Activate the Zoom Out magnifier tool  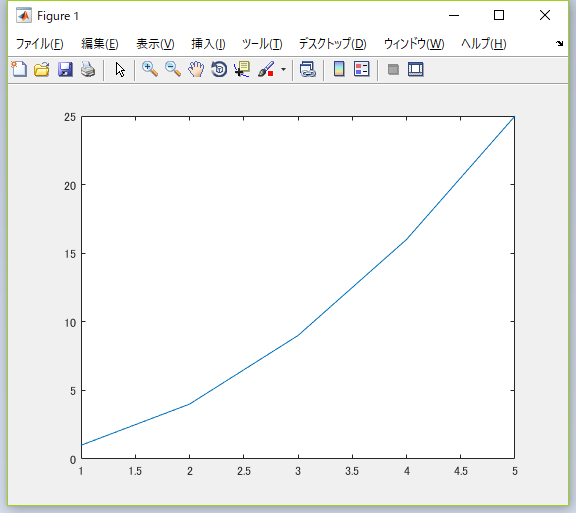[x=173, y=69]
